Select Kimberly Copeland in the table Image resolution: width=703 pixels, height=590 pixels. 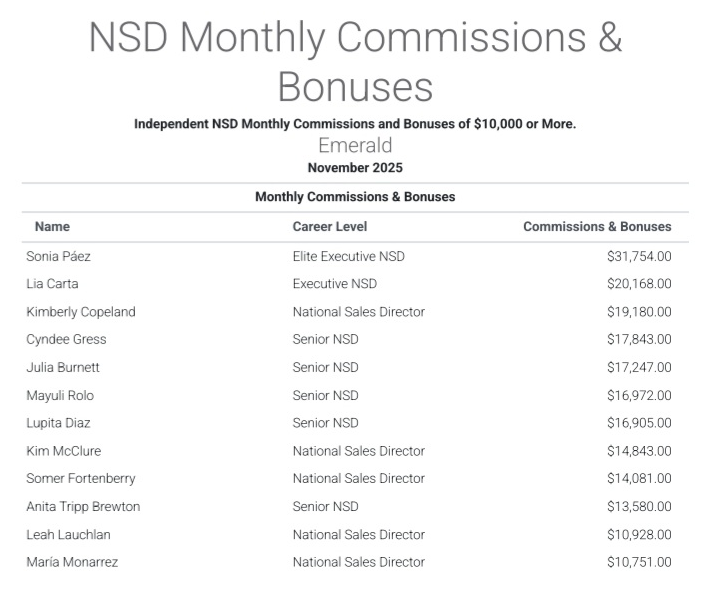point(81,312)
